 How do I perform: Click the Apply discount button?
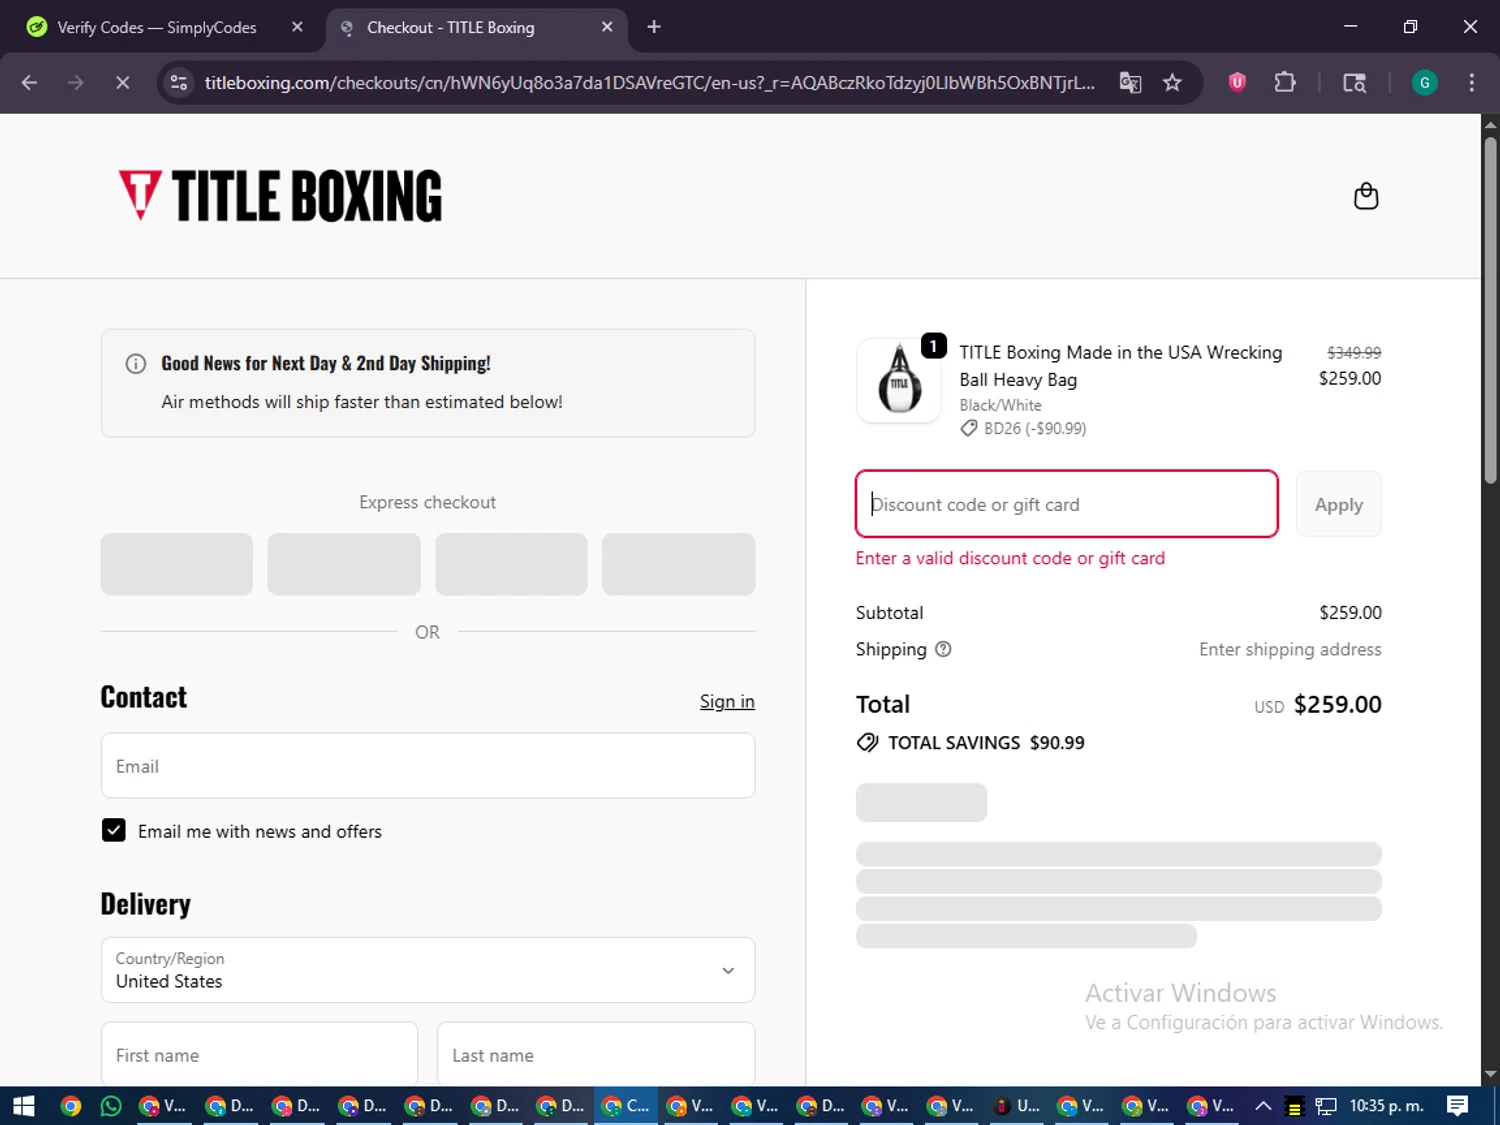1338,504
